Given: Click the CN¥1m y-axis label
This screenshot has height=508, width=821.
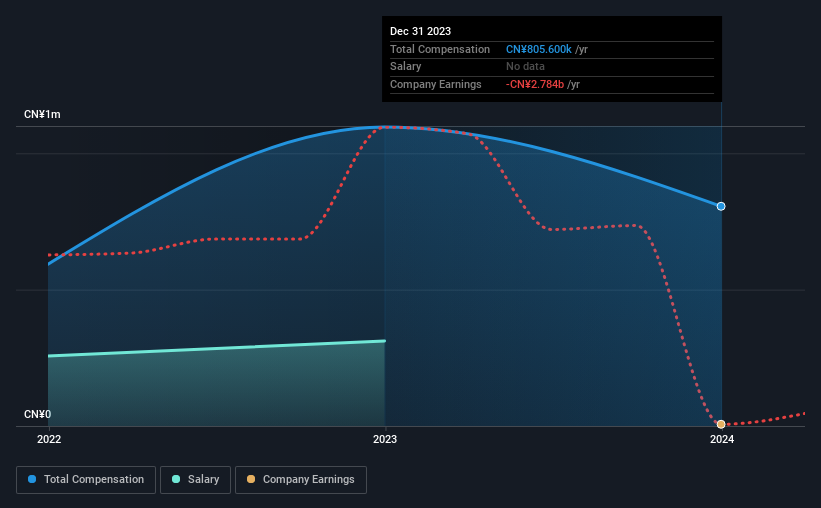Looking at the screenshot, I should pyautogui.click(x=42, y=114).
